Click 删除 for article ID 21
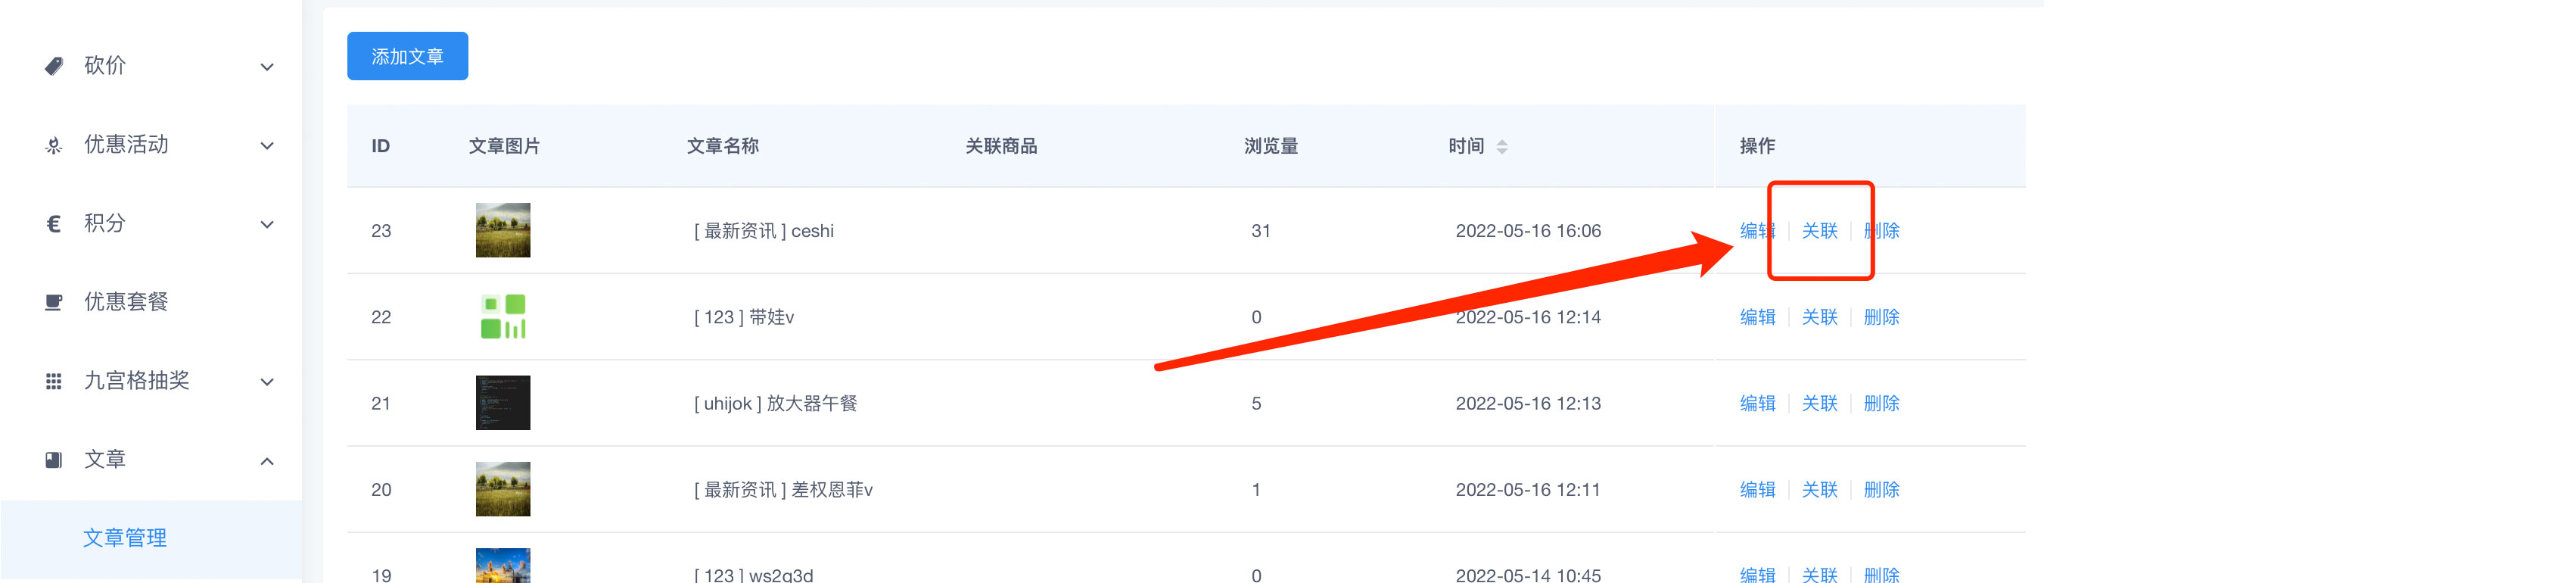Viewport: 2576px width, 583px height. pyautogui.click(x=1881, y=403)
